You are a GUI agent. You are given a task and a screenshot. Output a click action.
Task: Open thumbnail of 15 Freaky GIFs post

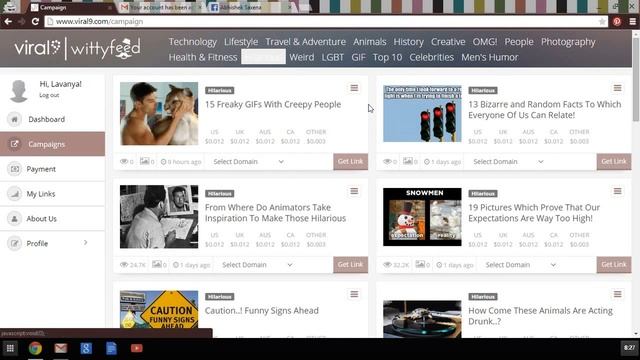coord(159,113)
